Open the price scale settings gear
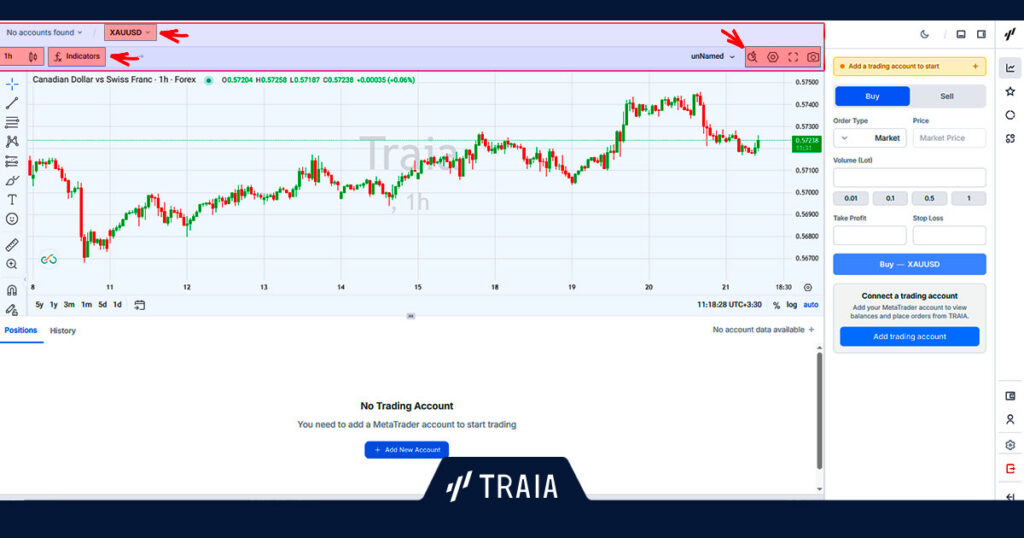The height and width of the screenshot is (538, 1024). pos(808,287)
